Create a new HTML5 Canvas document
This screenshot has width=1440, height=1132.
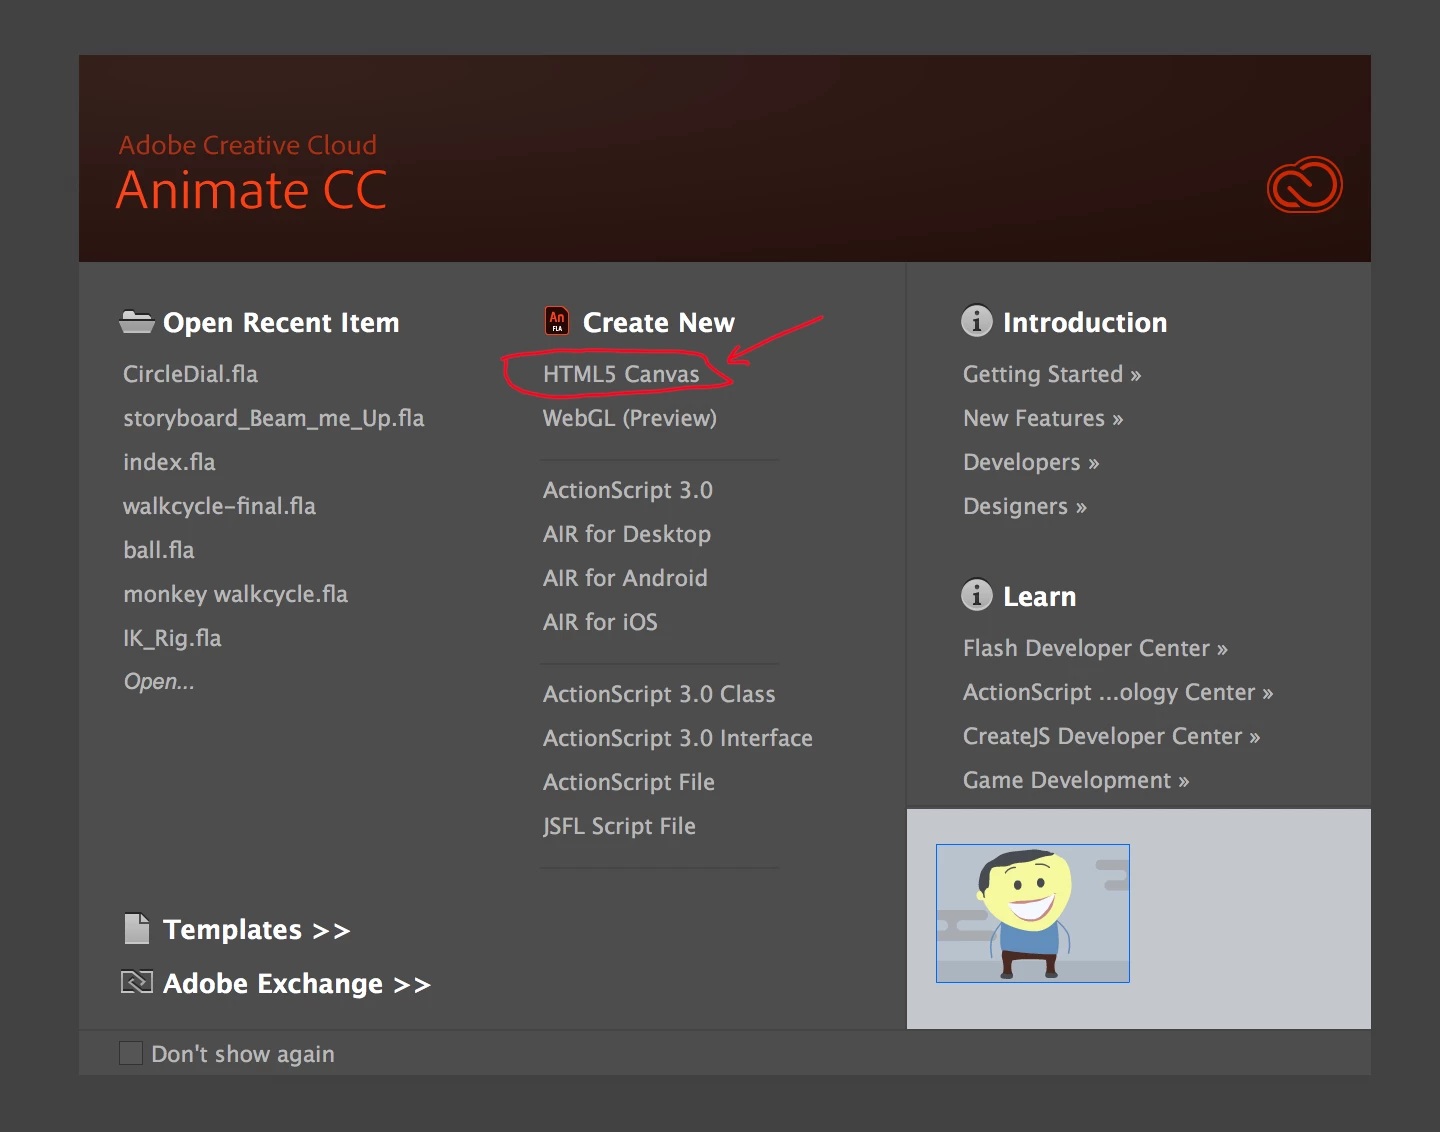point(621,374)
